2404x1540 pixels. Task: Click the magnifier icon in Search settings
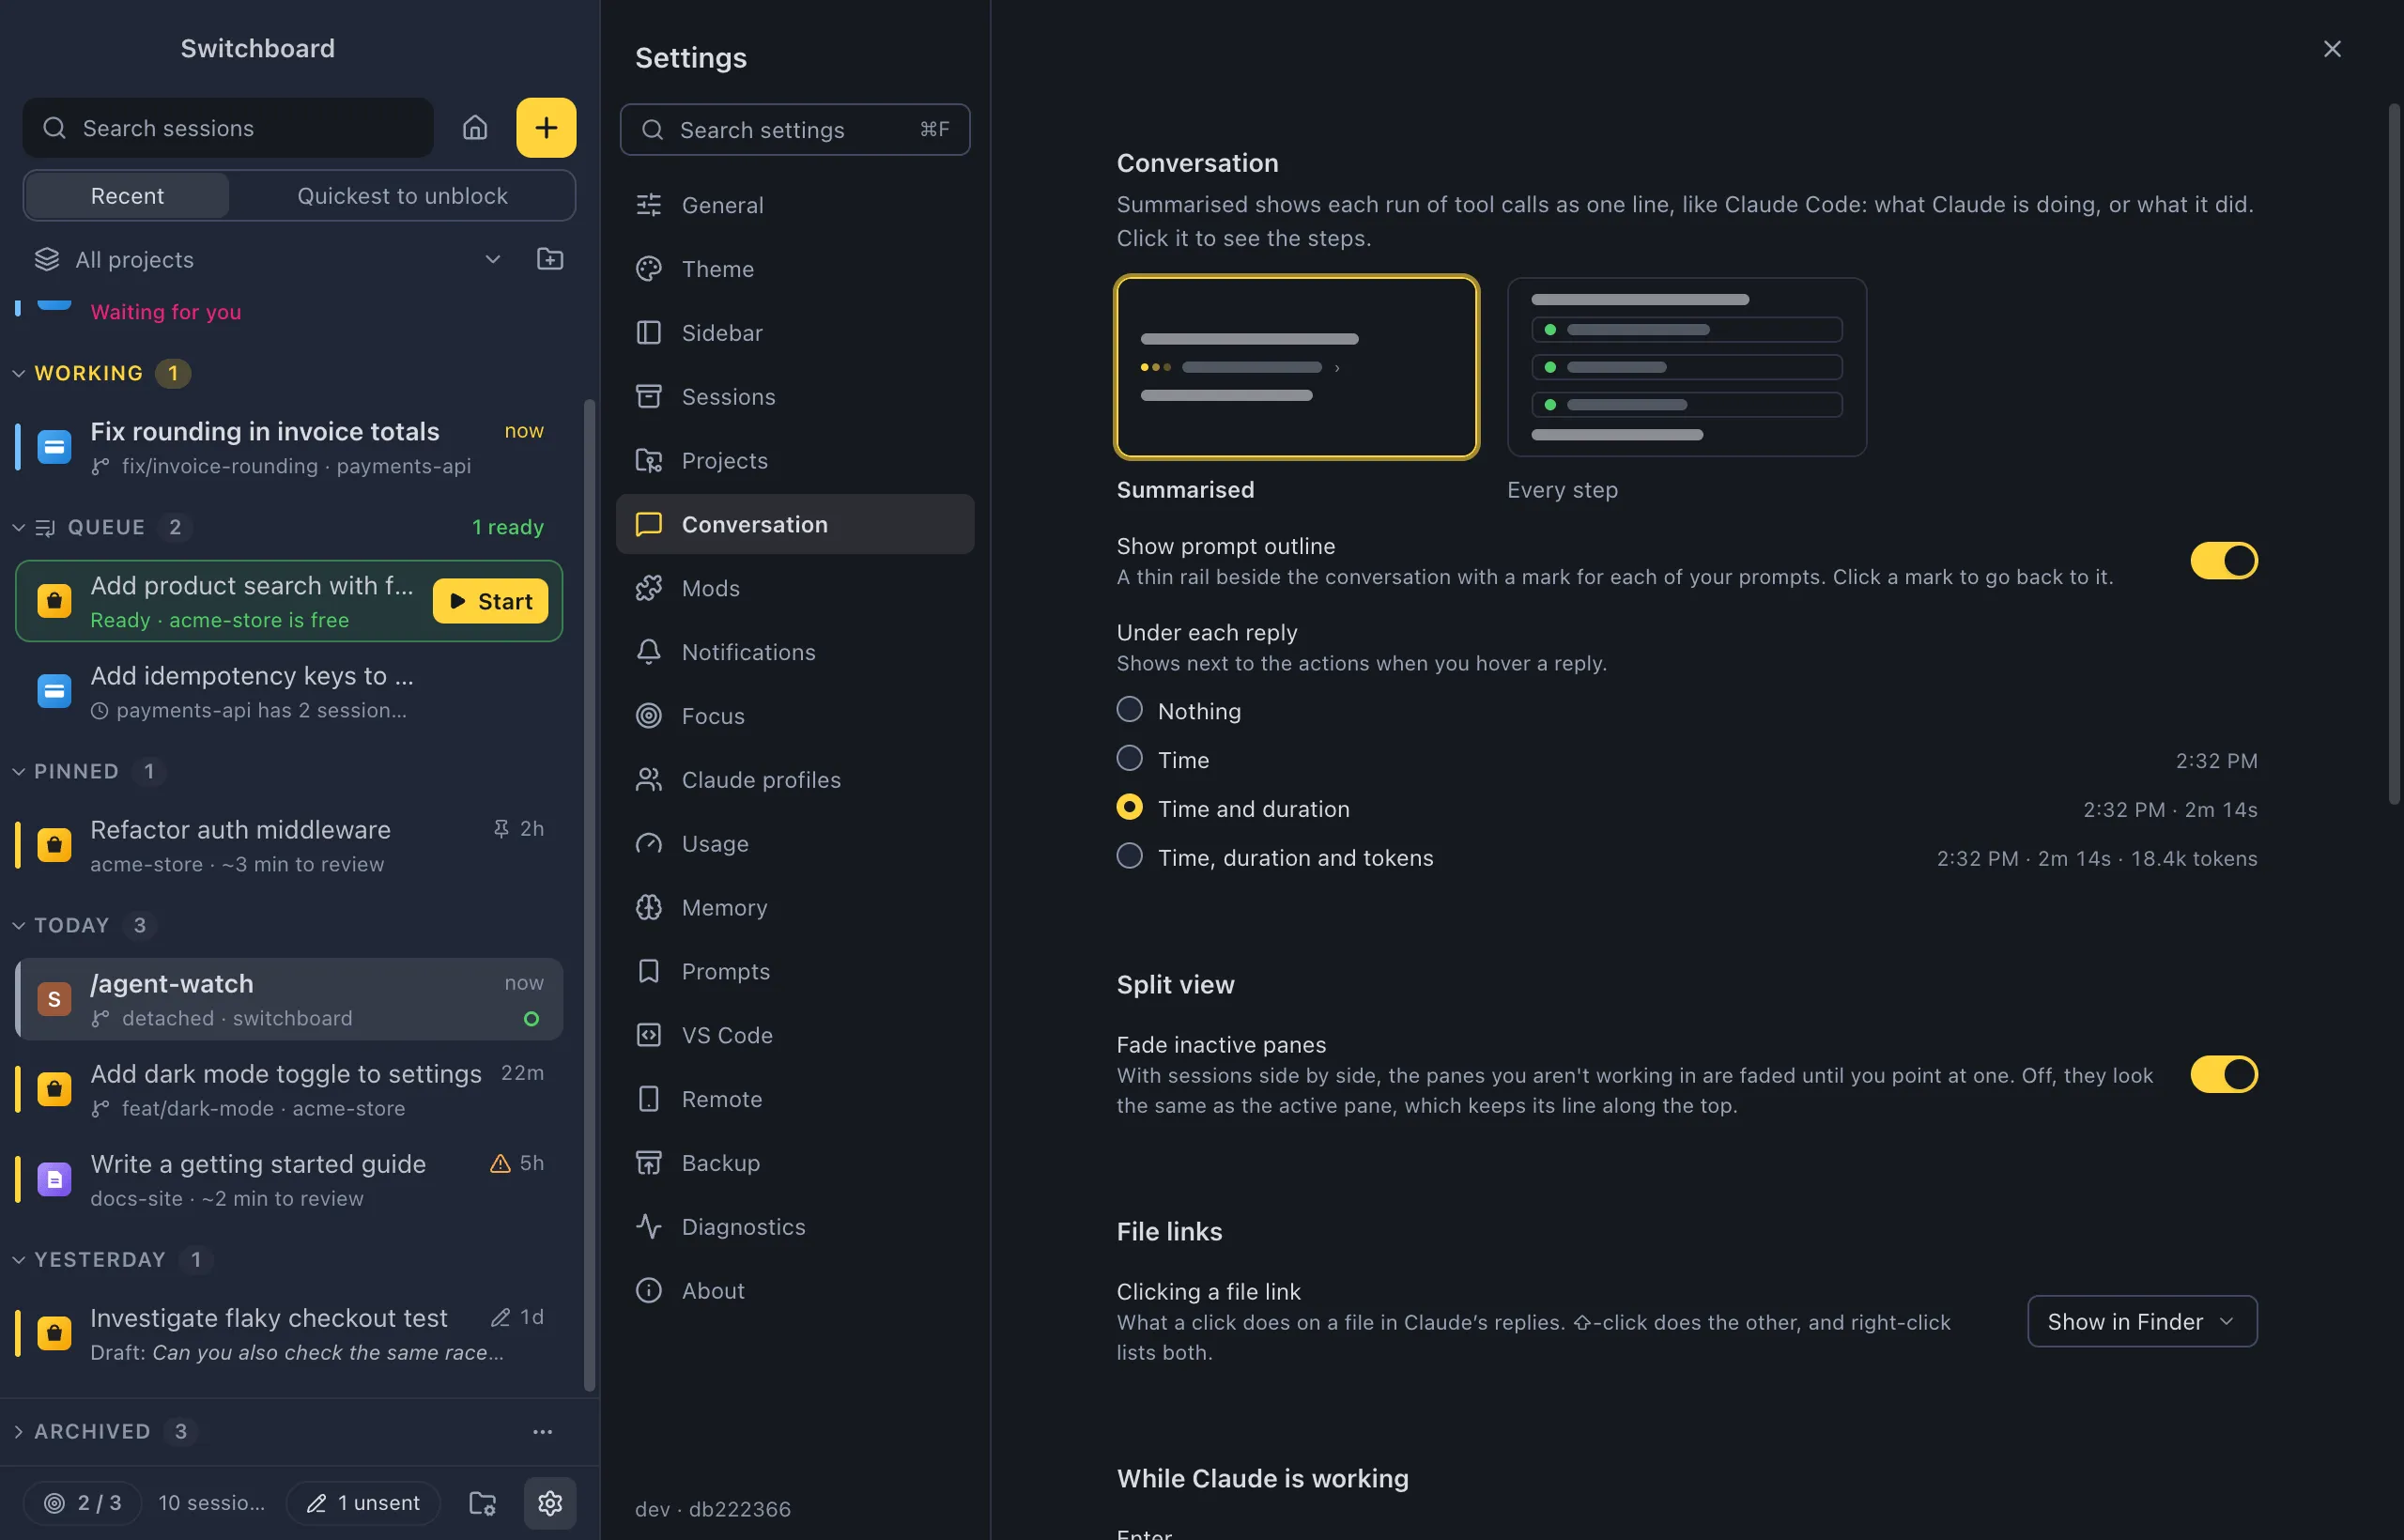pyautogui.click(x=652, y=130)
